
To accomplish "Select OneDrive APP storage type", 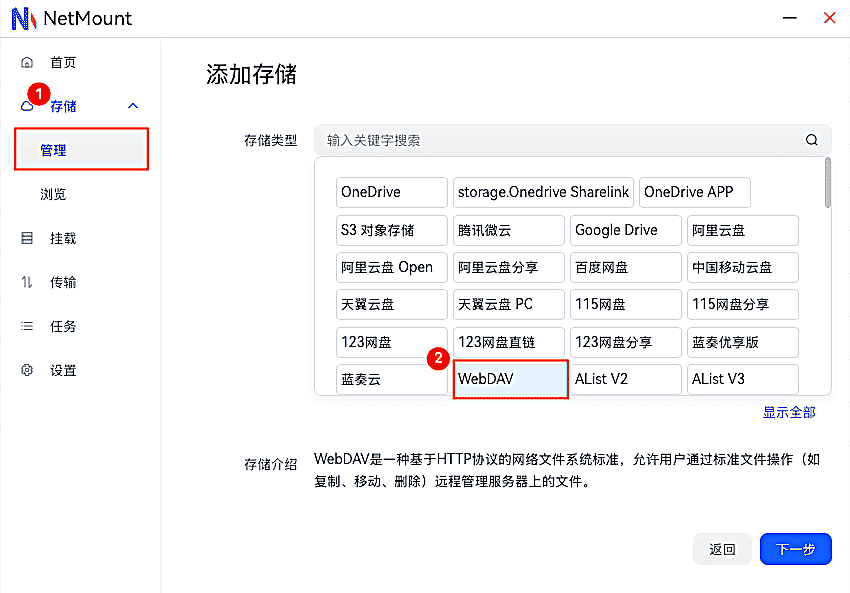I will [694, 192].
